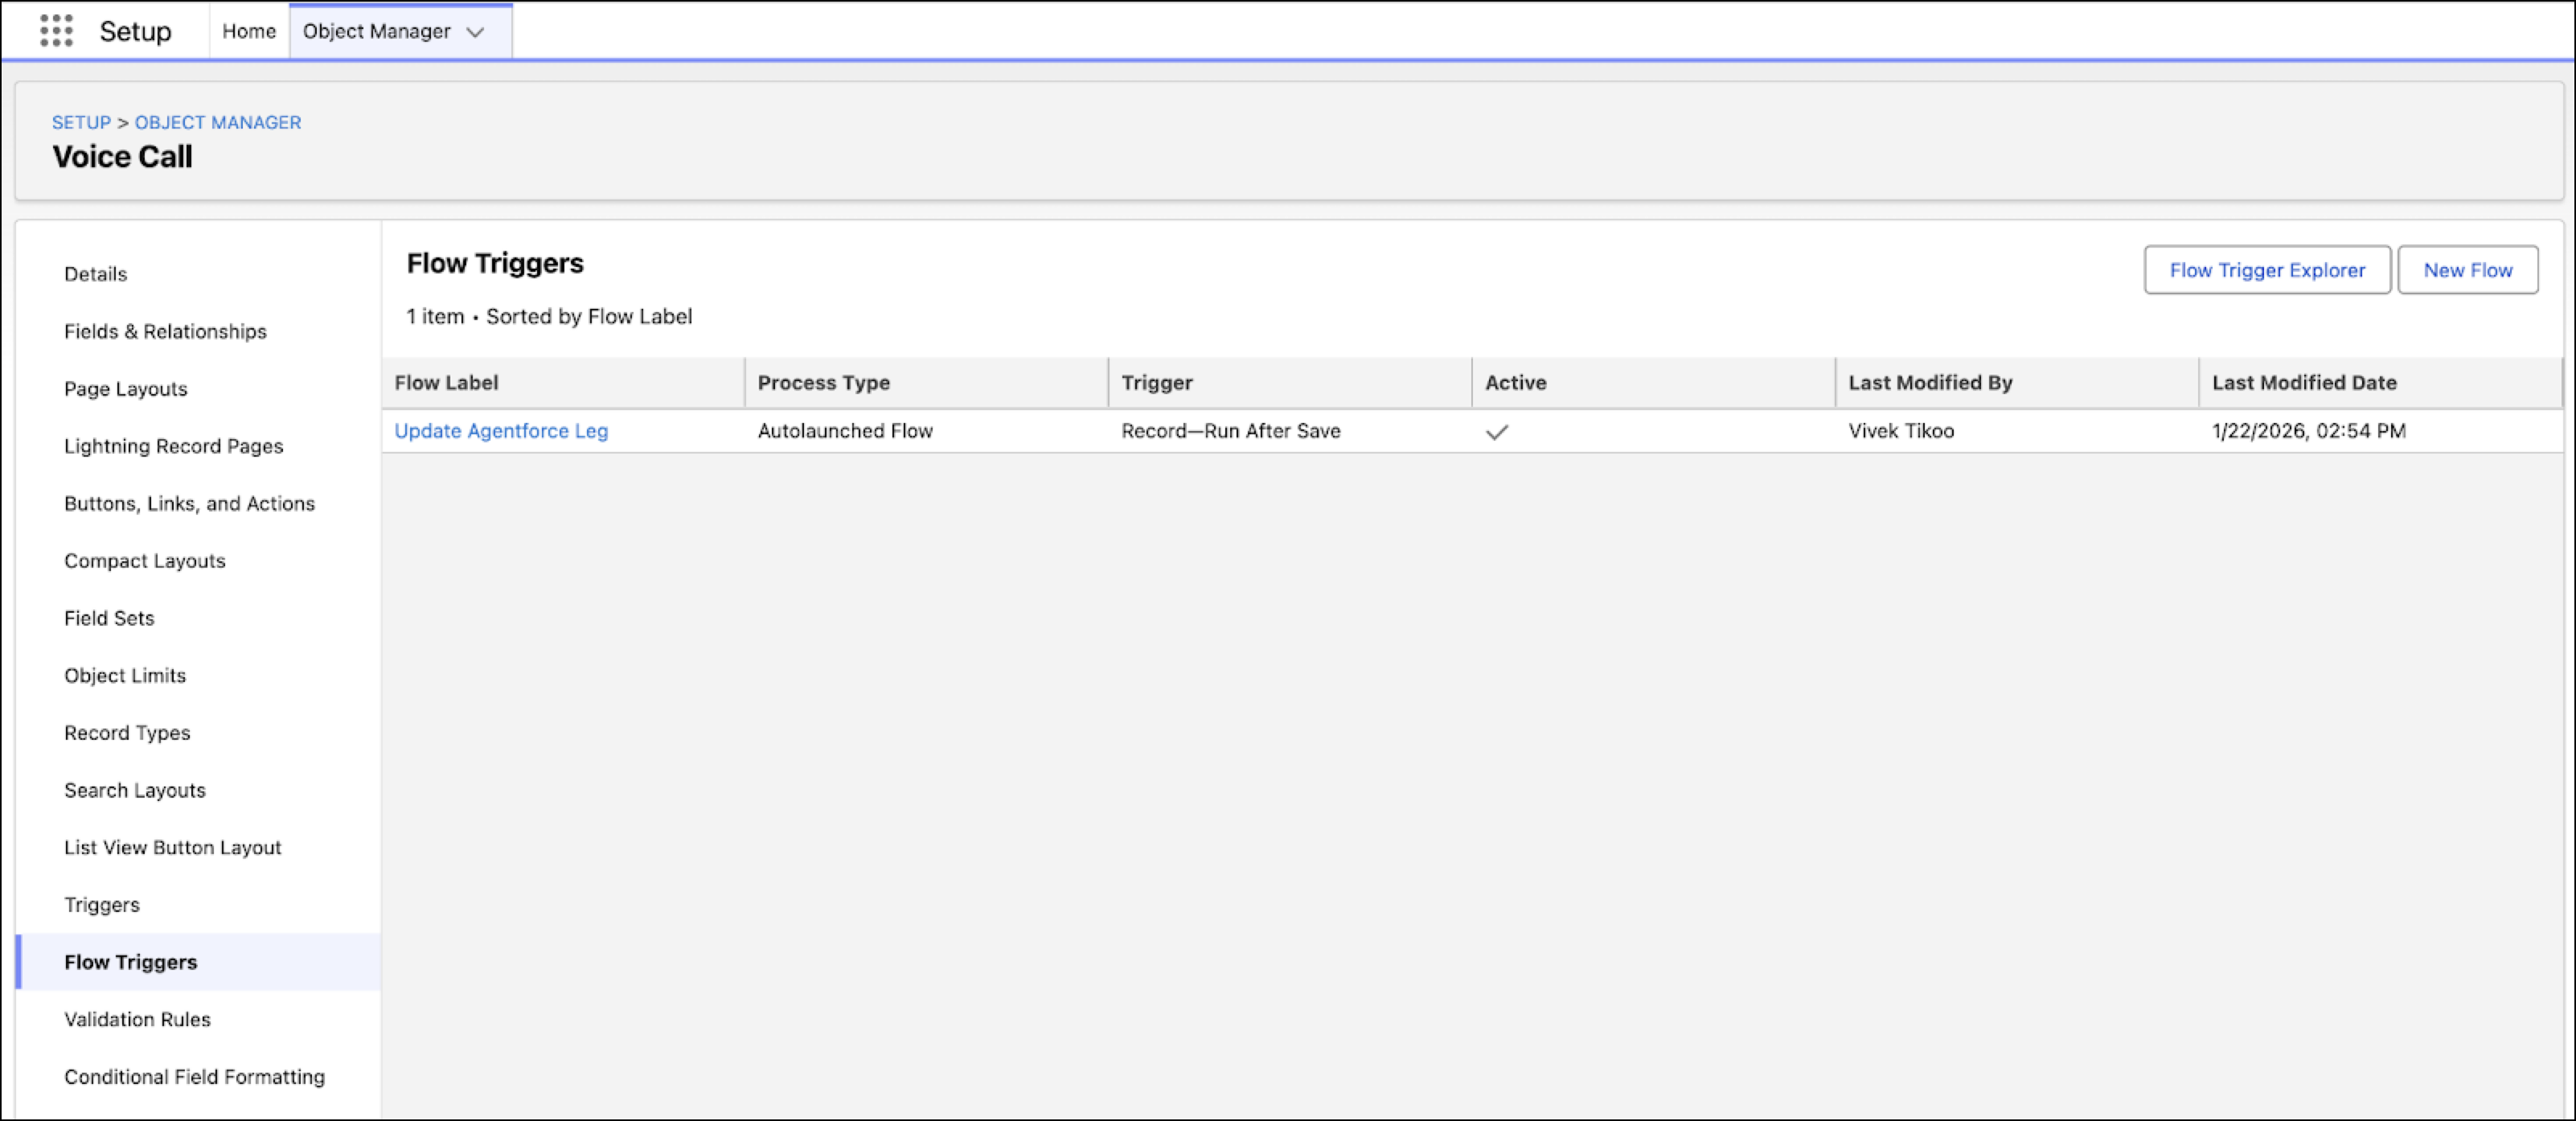
Task: Open the App Launcher dots icon
Action: pyautogui.click(x=57, y=31)
